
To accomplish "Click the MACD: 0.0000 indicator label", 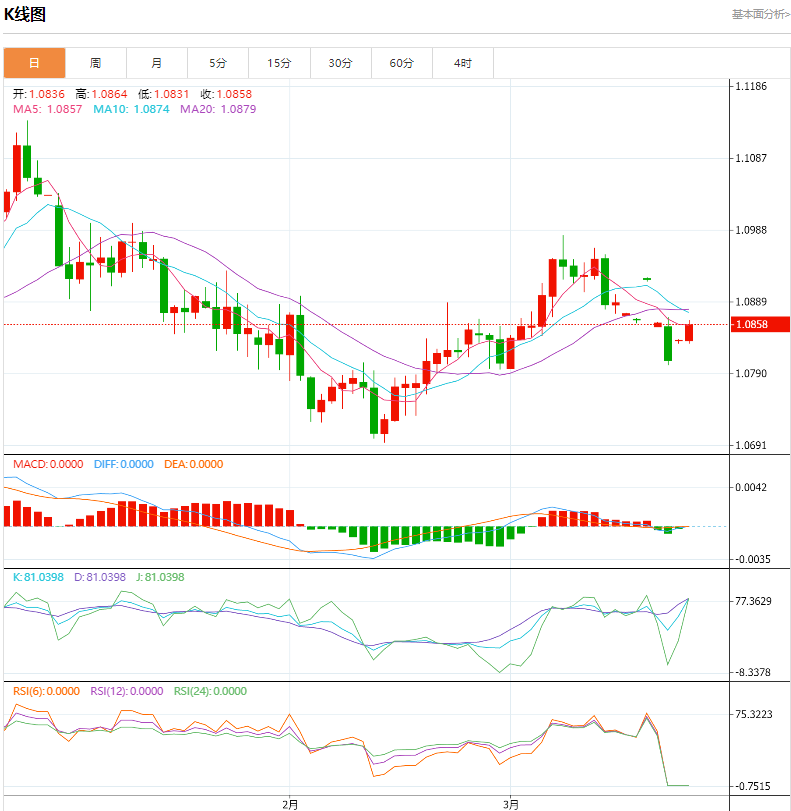I will click(47, 464).
